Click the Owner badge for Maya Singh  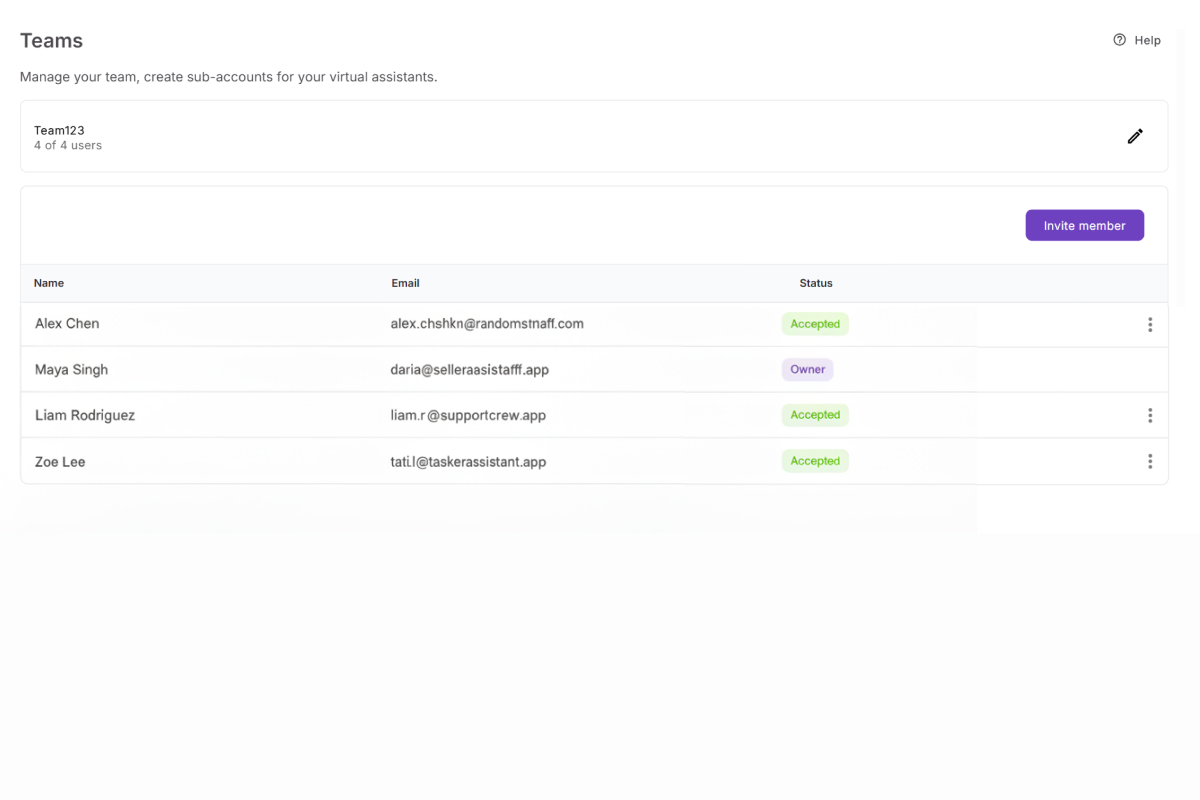(x=807, y=369)
